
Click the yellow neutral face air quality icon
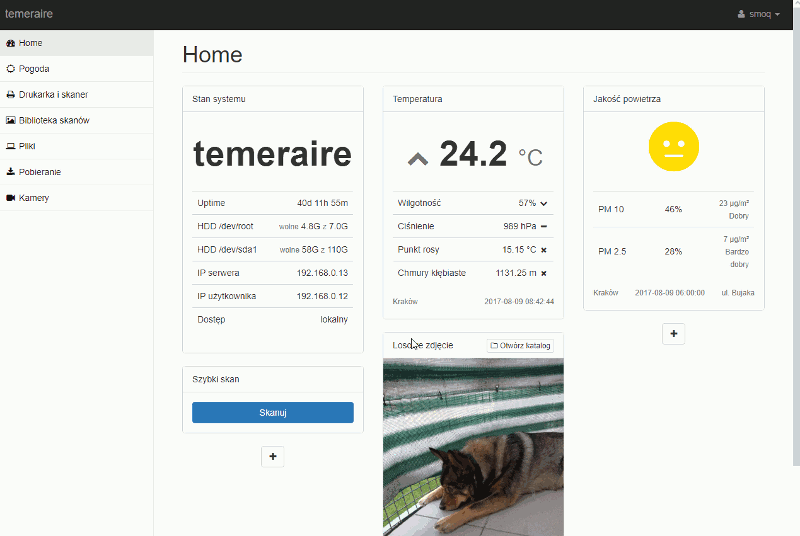673,146
